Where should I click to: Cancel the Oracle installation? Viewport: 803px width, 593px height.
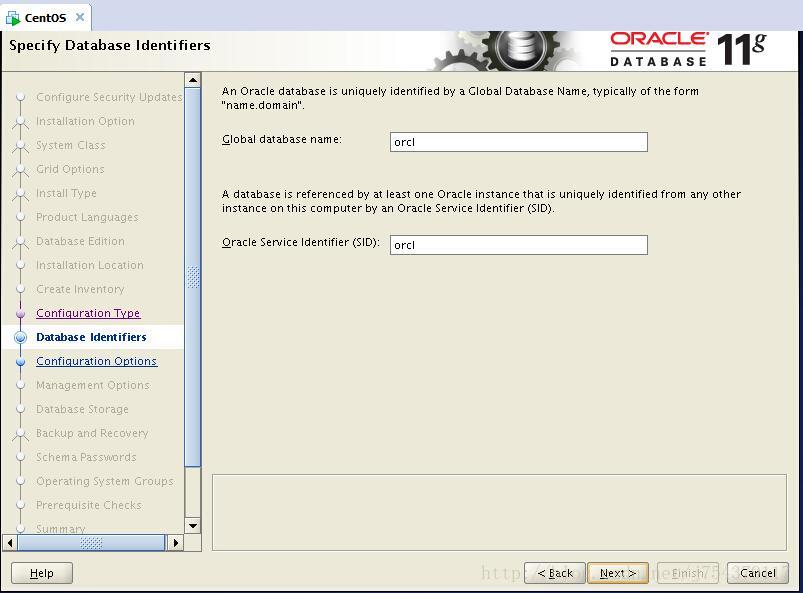757,573
